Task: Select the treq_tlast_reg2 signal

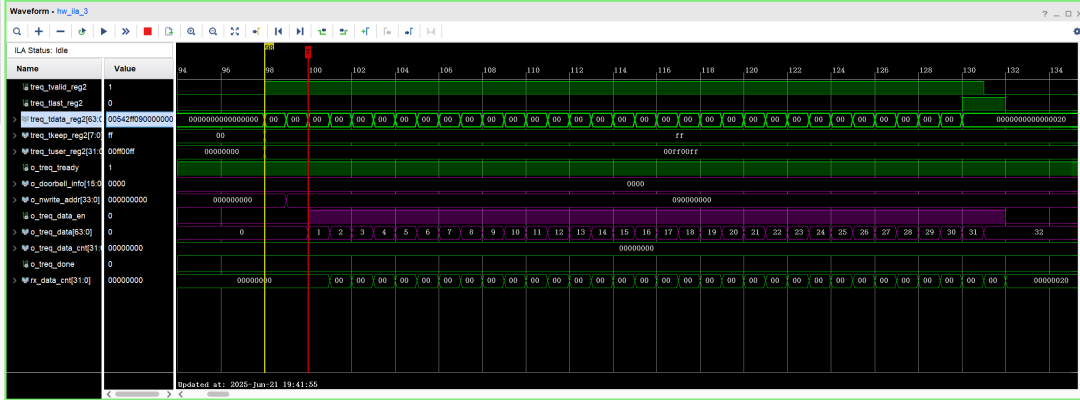Action: [x=56, y=103]
